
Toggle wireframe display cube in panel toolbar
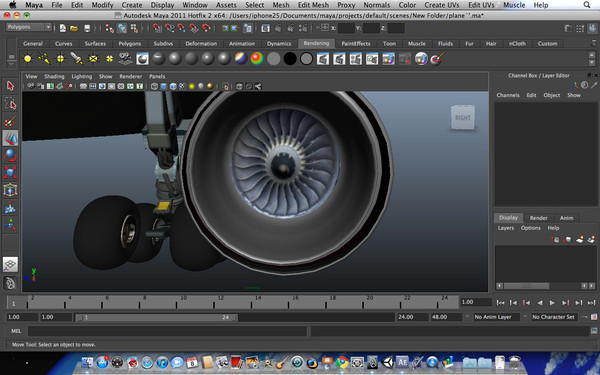click(154, 86)
